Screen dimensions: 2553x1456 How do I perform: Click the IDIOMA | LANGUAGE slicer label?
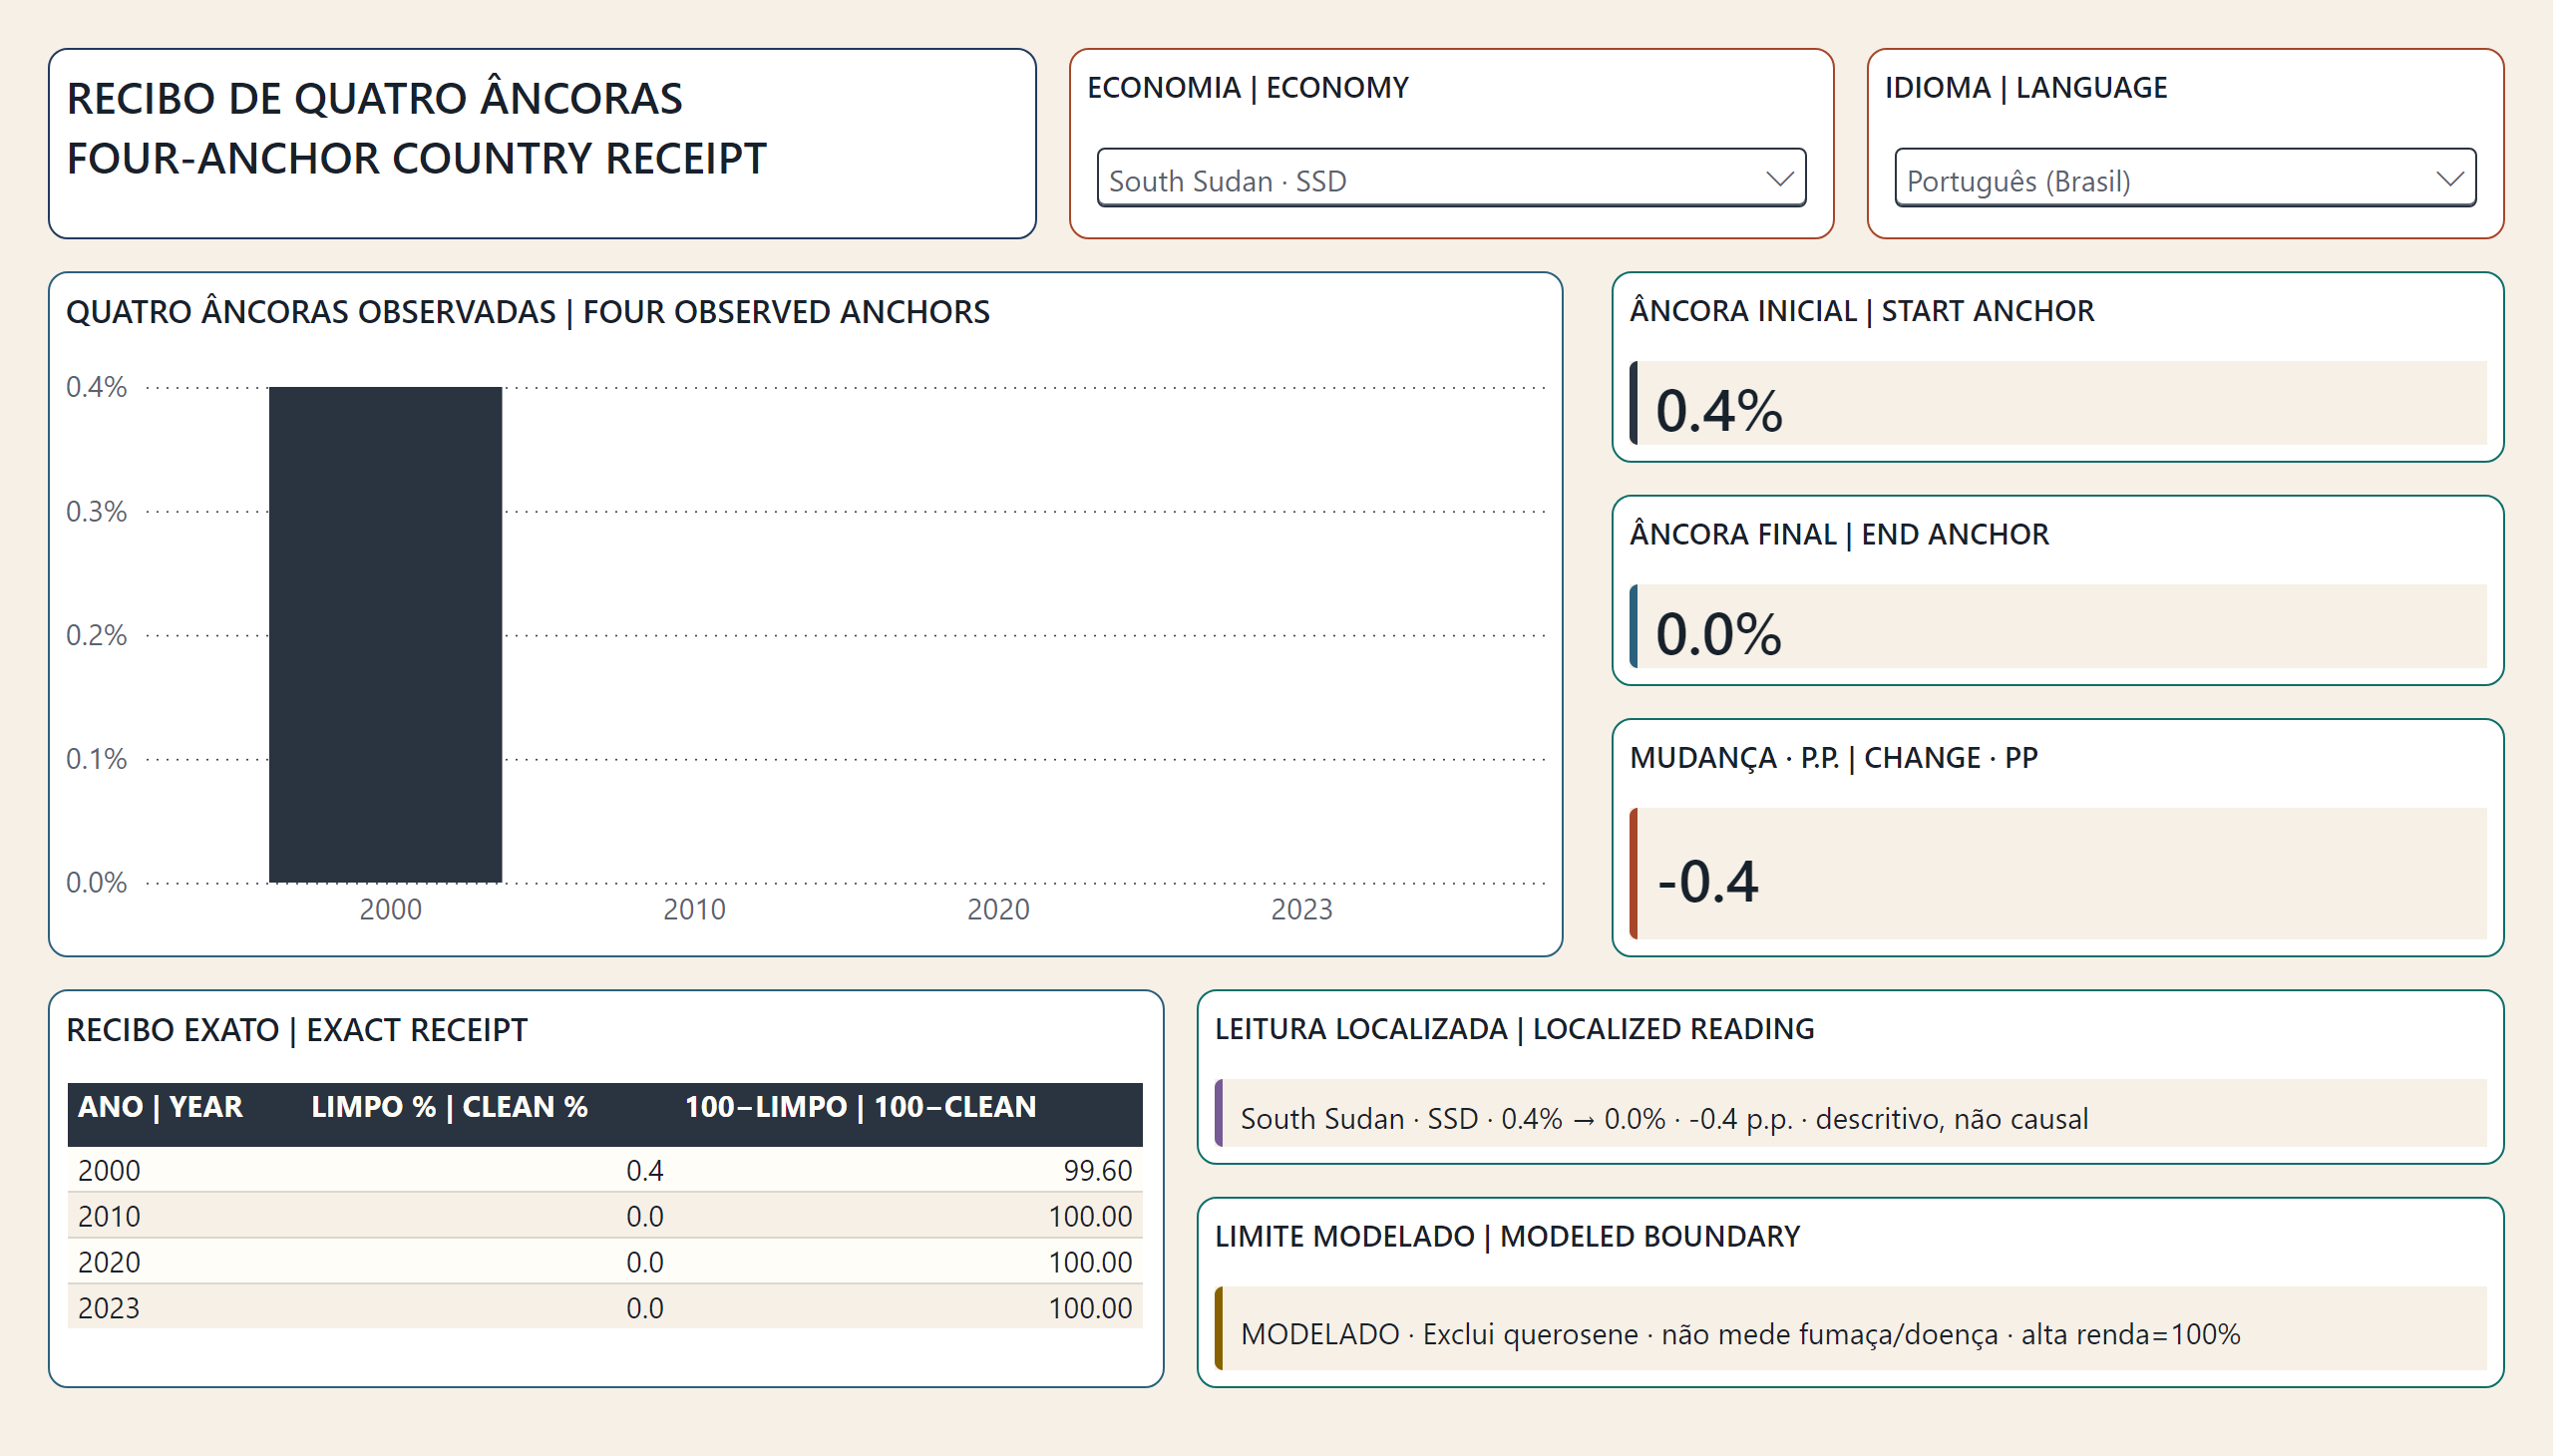(x=2026, y=88)
